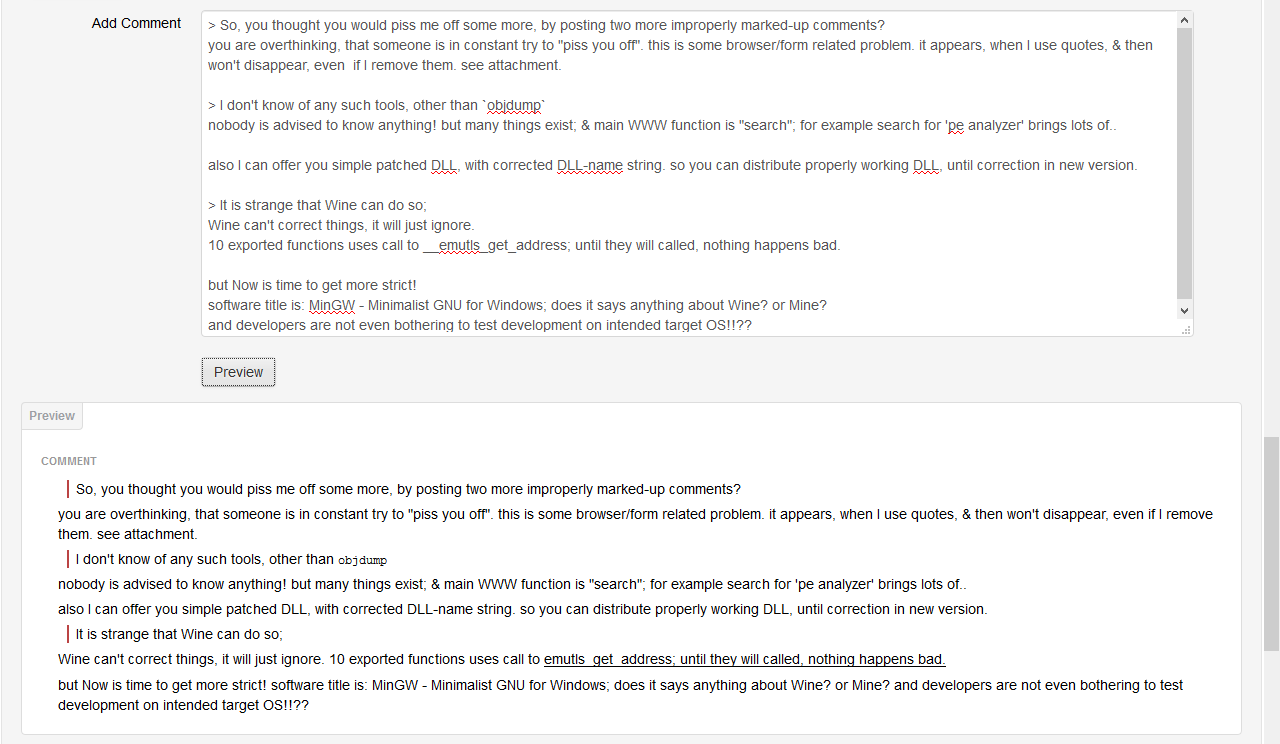Open the underlined emutls_get_address link in preview
The image size is (1280, 744).
pyautogui.click(x=744, y=659)
